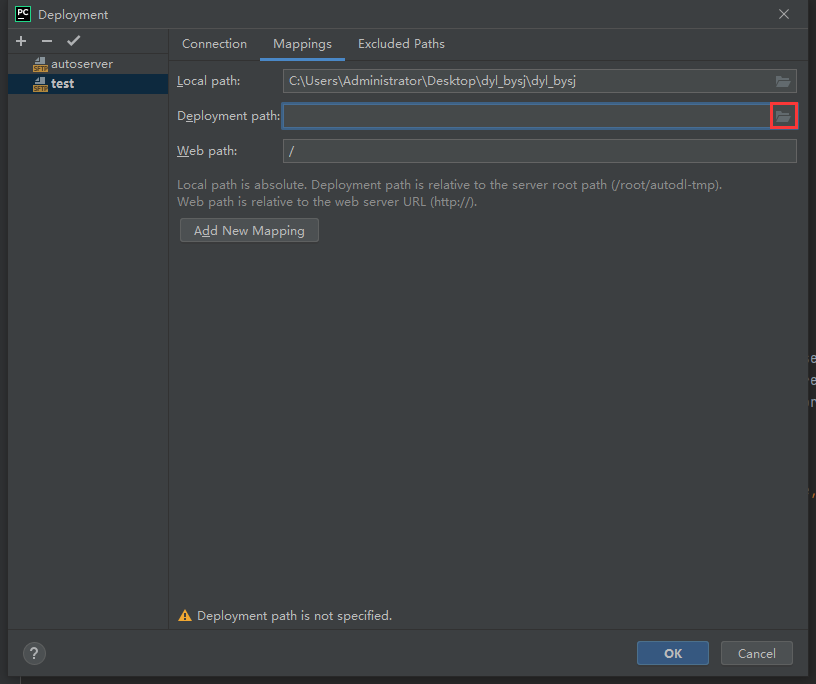Image resolution: width=816 pixels, height=684 pixels.
Task: Click the warning icon in the status message
Action: coord(185,615)
